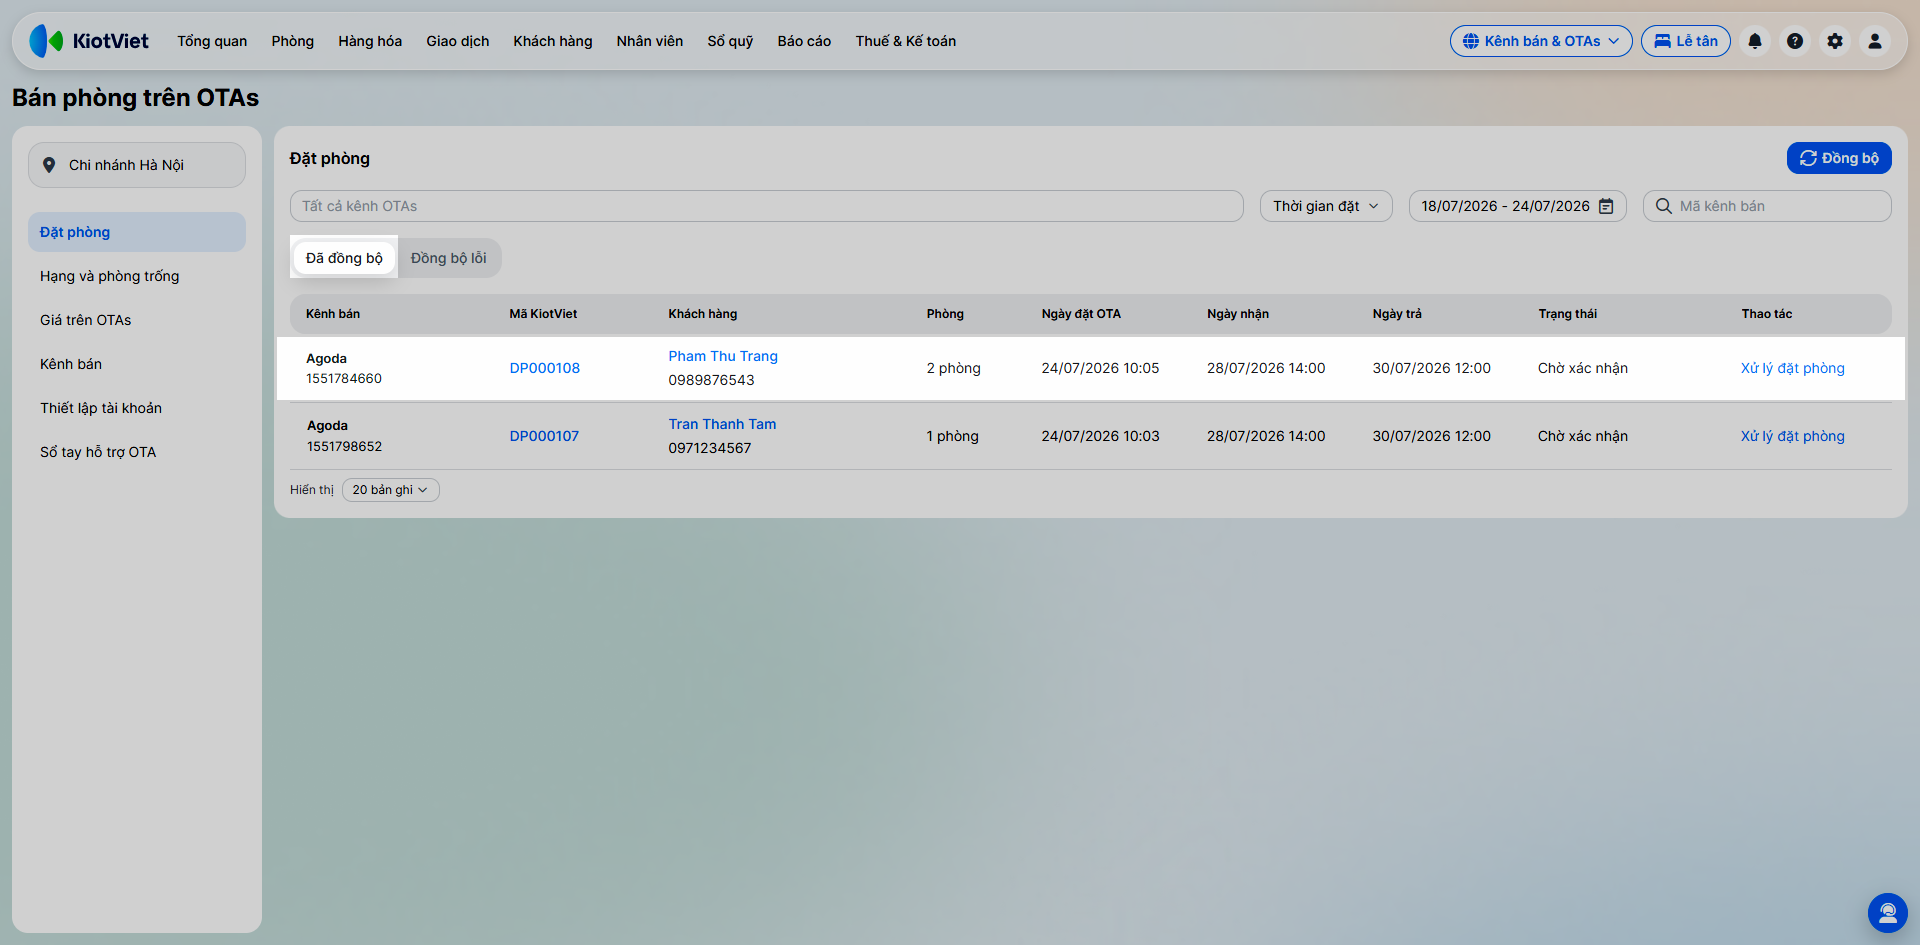Click the sync arrows icon on Đồng bộ

tap(1808, 158)
